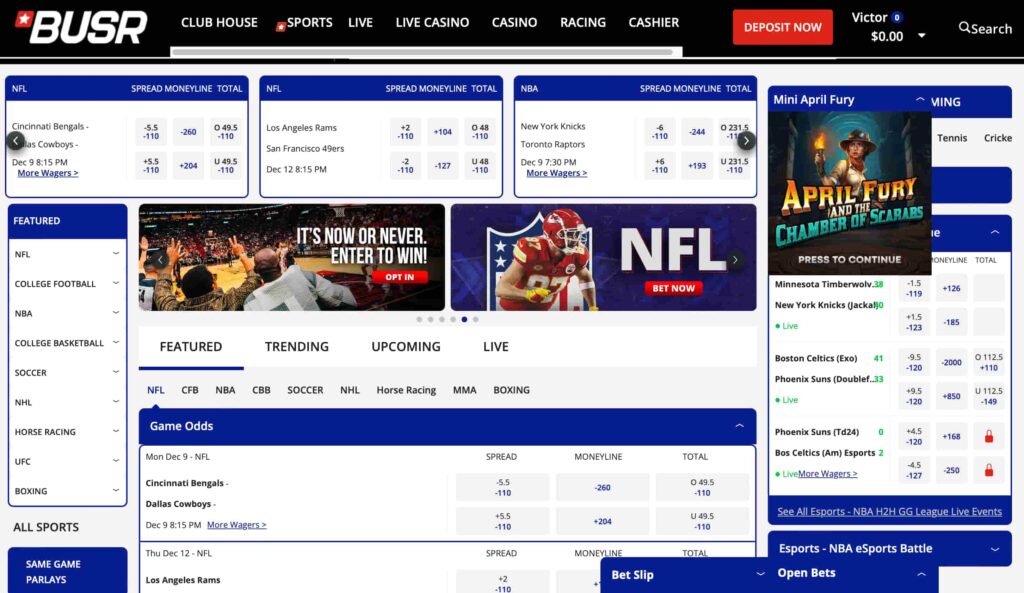Pick Phoenix Suns +850 moneyline
Screen dimensions: 1024x593
coord(952,396)
